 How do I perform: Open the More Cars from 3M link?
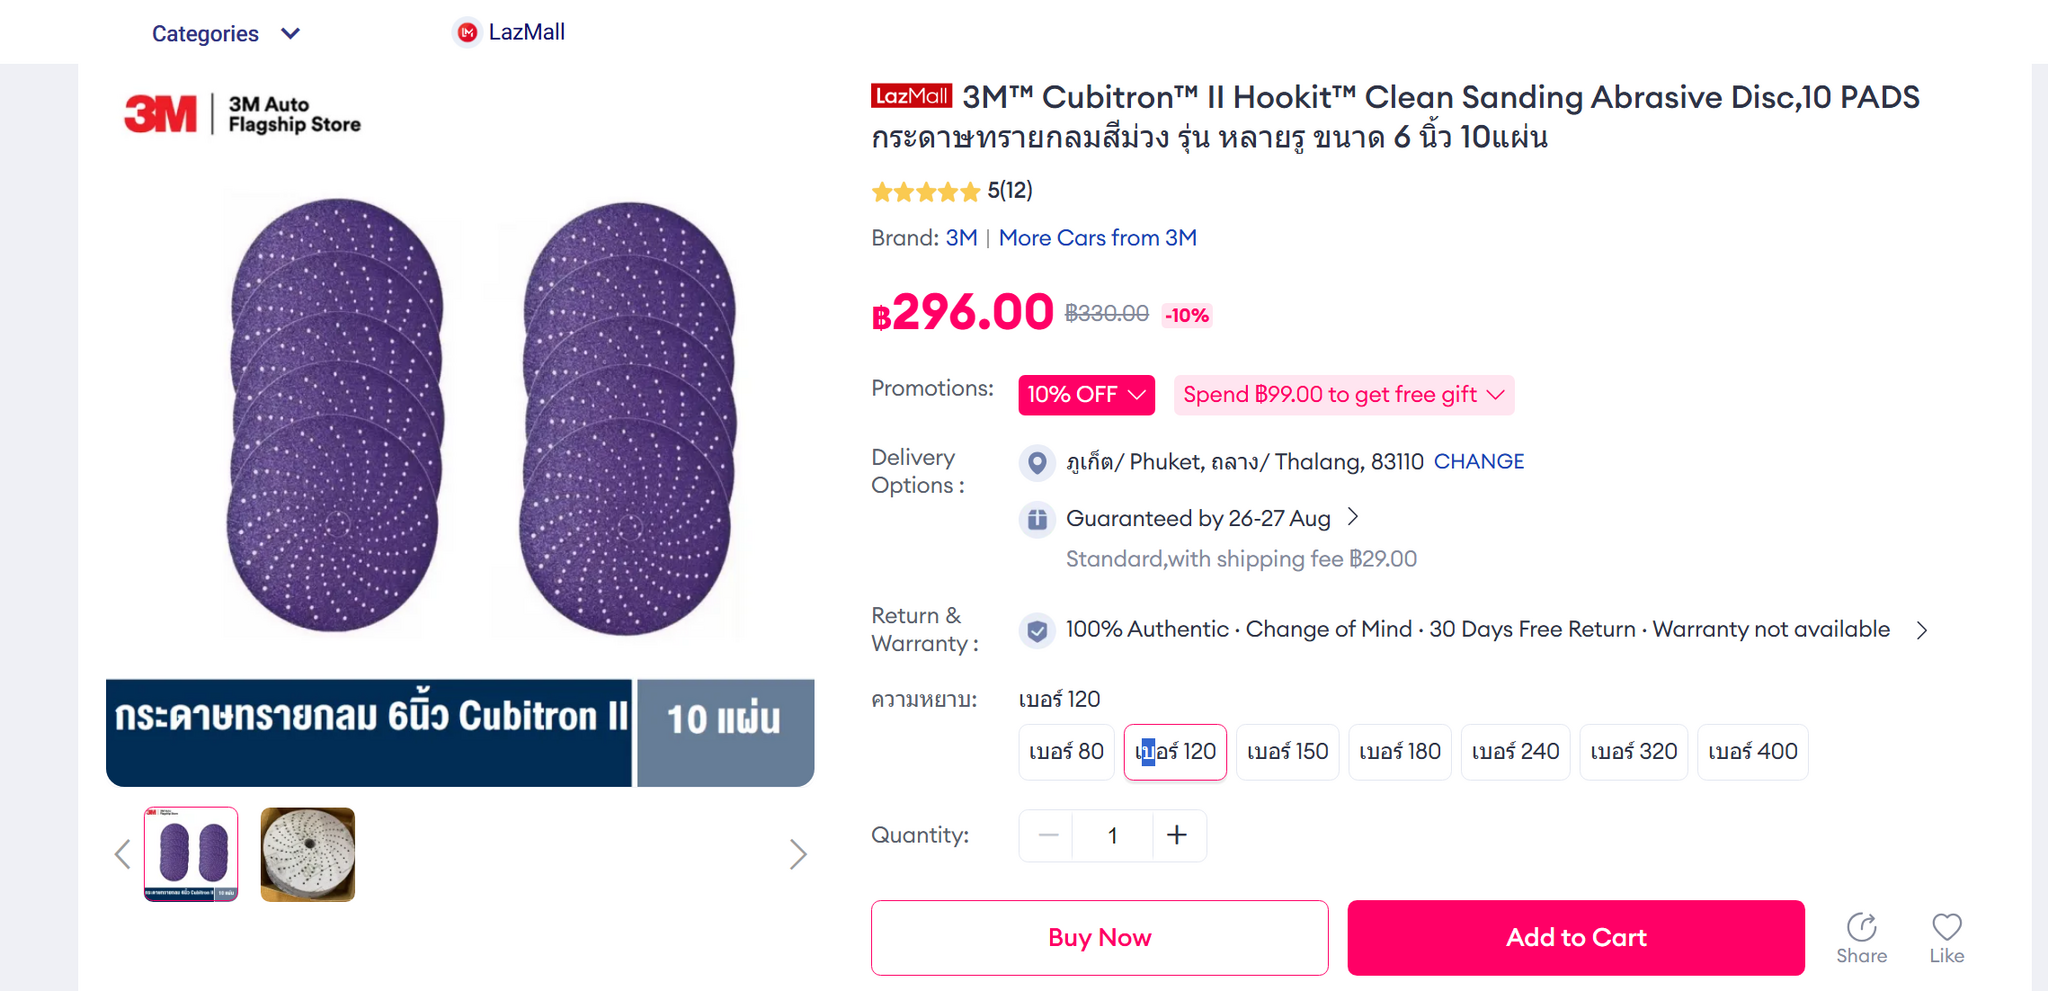(1097, 238)
